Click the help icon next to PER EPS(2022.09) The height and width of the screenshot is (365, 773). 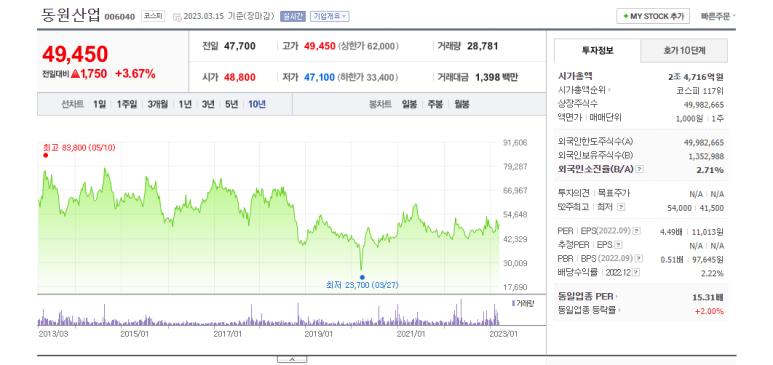pos(636,230)
